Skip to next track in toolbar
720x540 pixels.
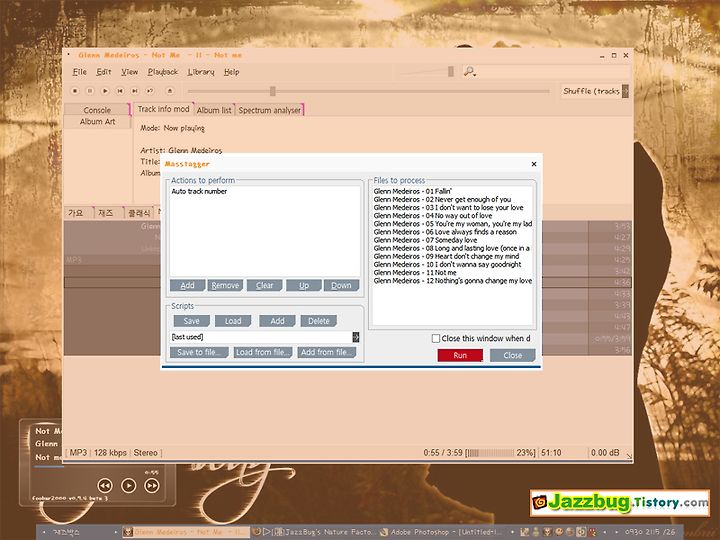point(135,91)
